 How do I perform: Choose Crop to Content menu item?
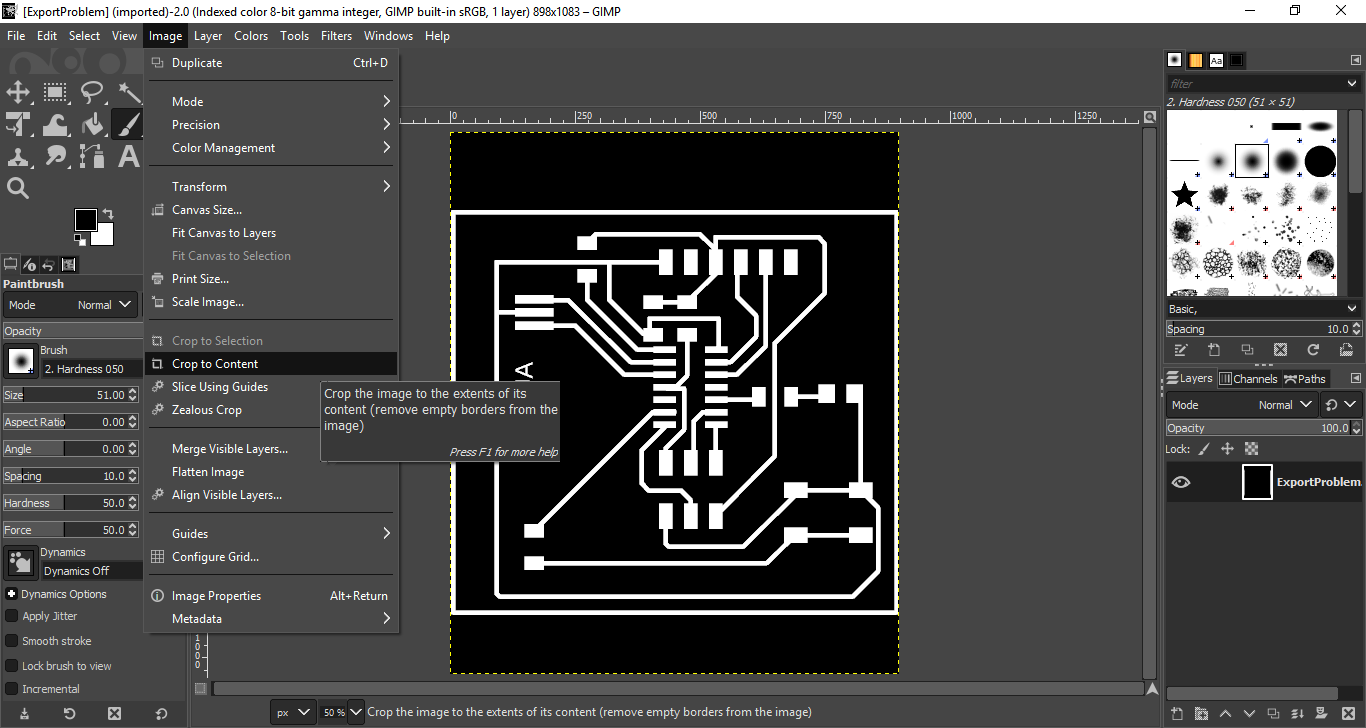tap(271, 364)
